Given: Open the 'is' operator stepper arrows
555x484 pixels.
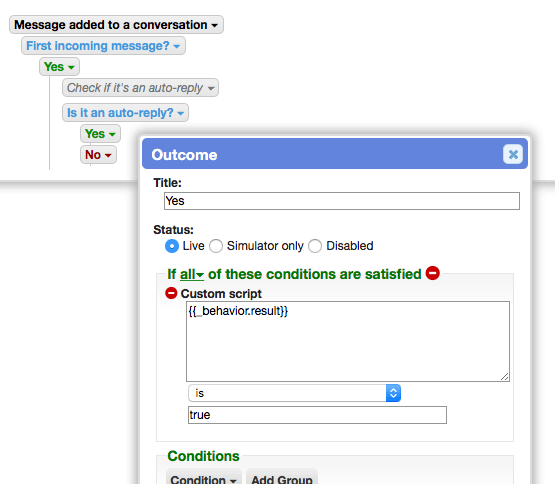Looking at the screenshot, I should pos(393,393).
